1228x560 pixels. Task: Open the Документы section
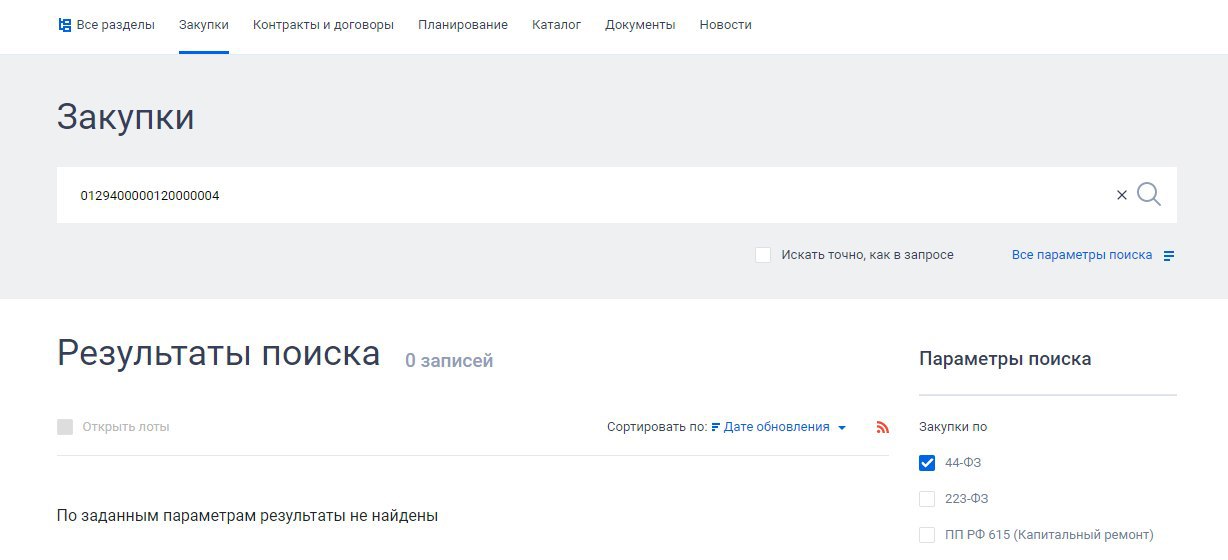click(640, 25)
